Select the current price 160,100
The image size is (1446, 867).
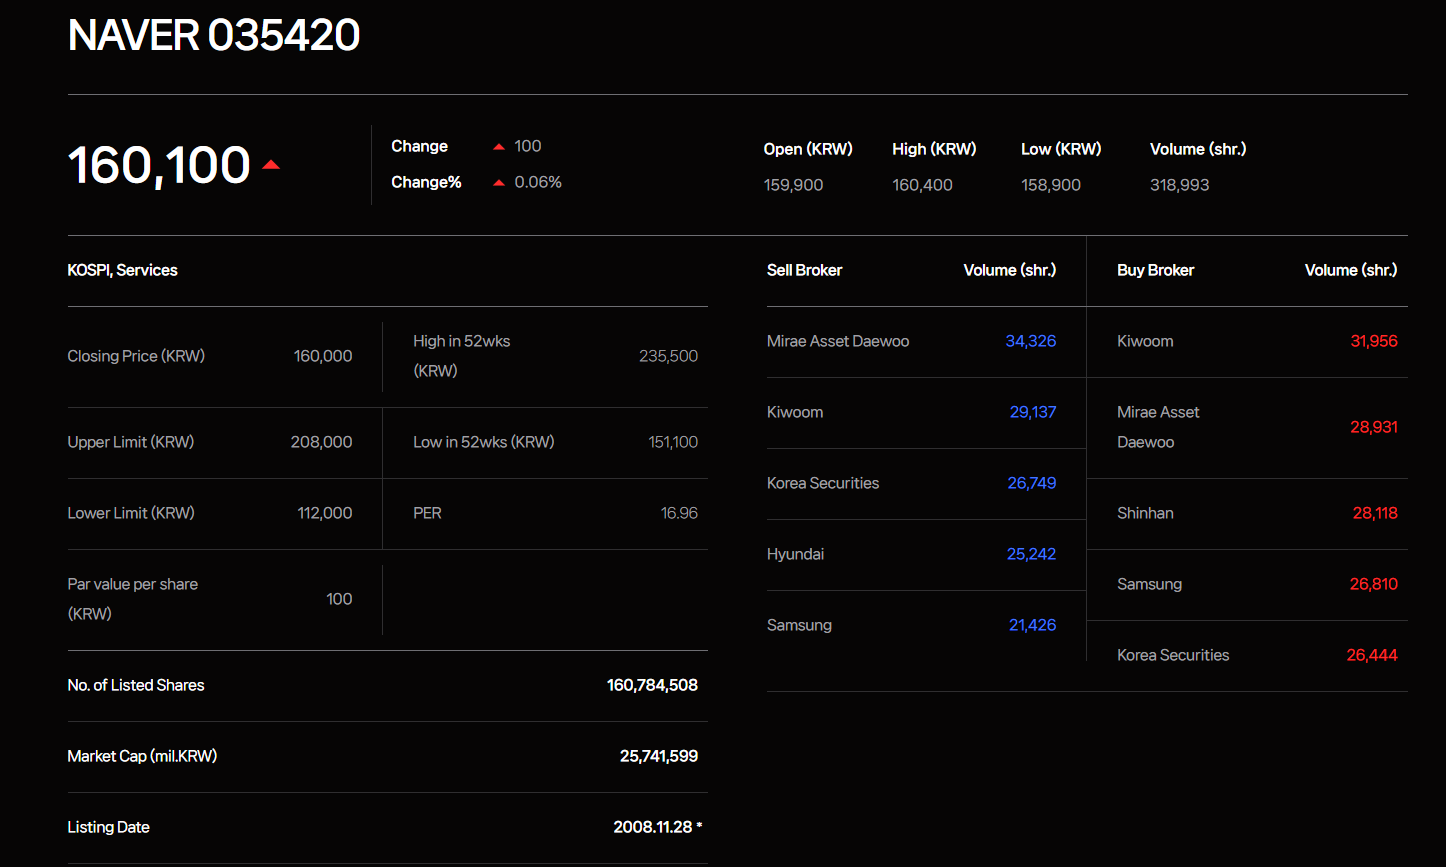[x=159, y=165]
